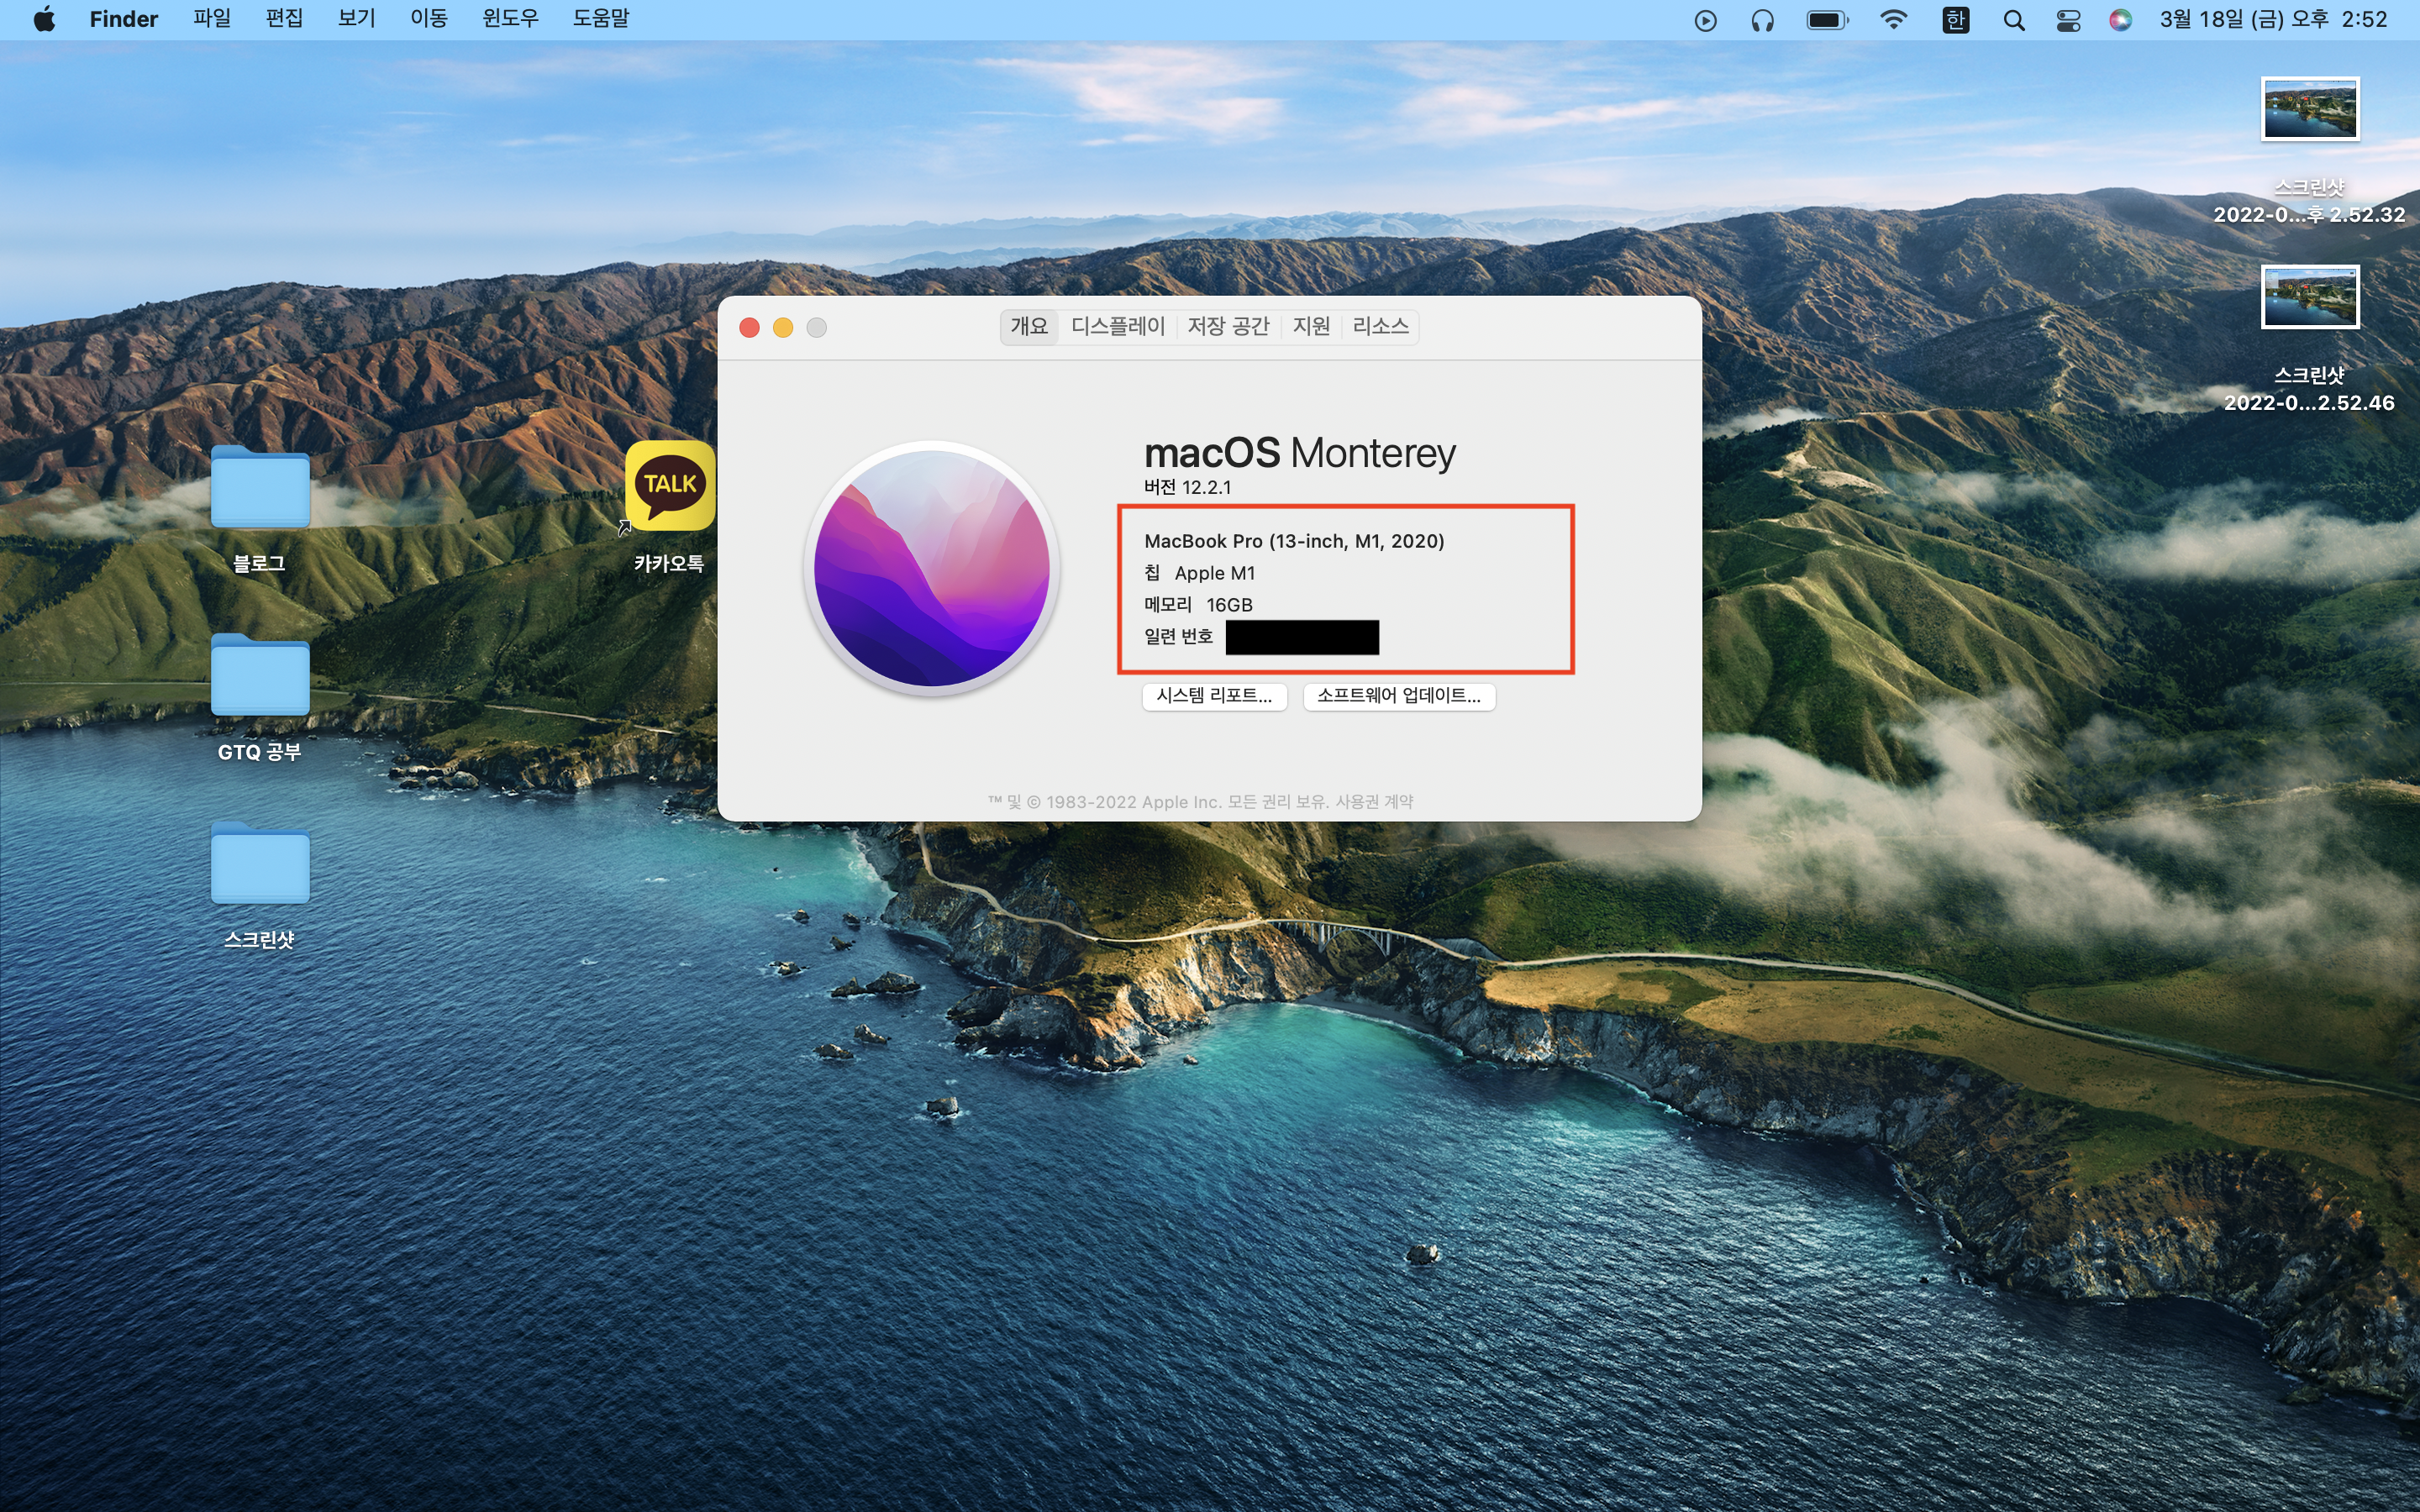Click the now-playing play icon in menu bar
Screen dimensions: 2420x1512
[x=1705, y=20]
